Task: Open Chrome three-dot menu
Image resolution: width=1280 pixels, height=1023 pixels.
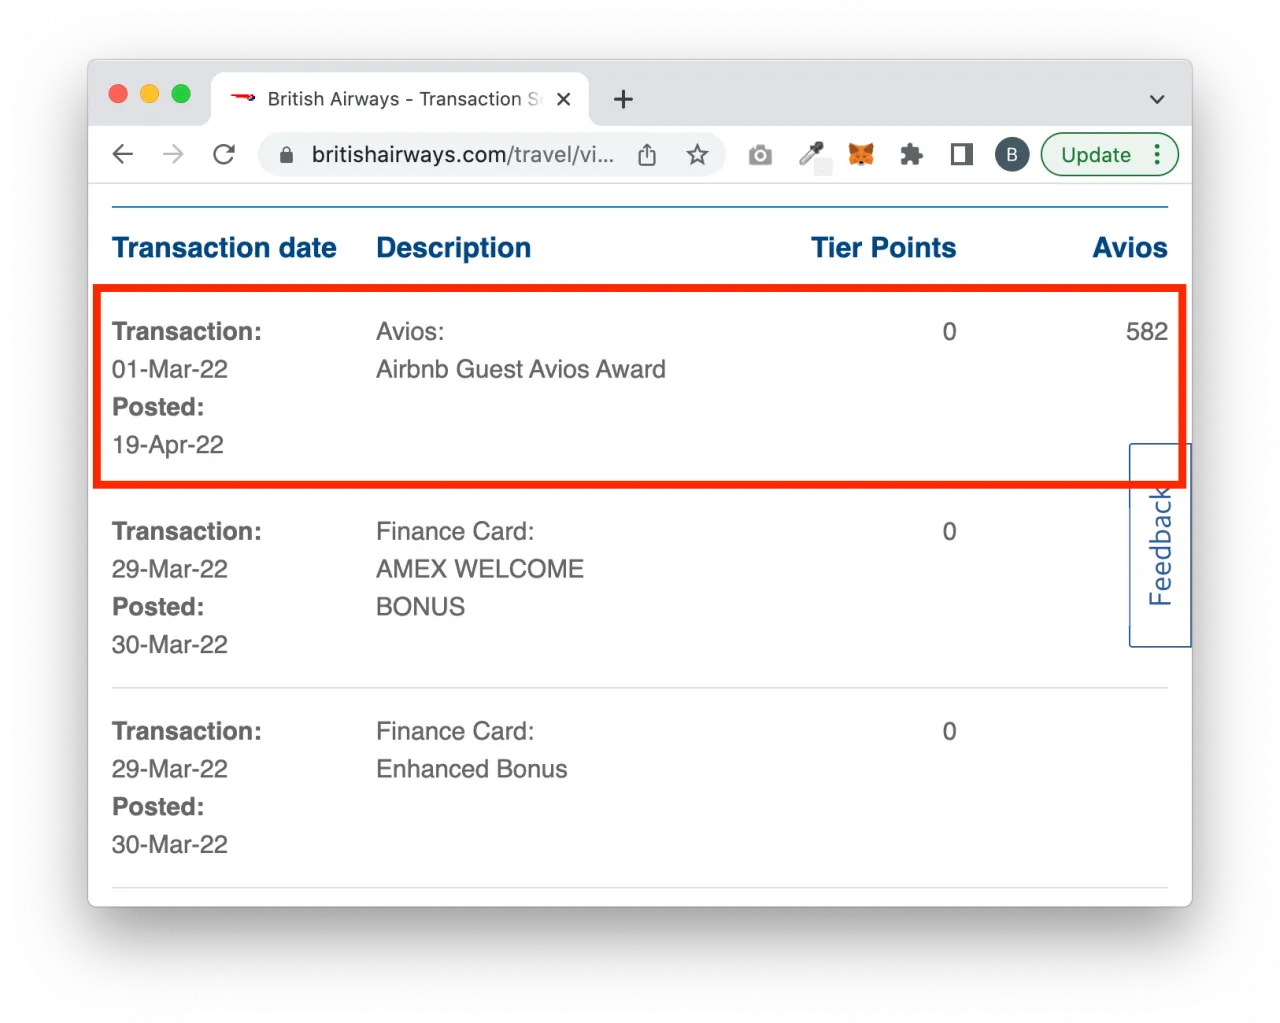Action: coord(1157,155)
